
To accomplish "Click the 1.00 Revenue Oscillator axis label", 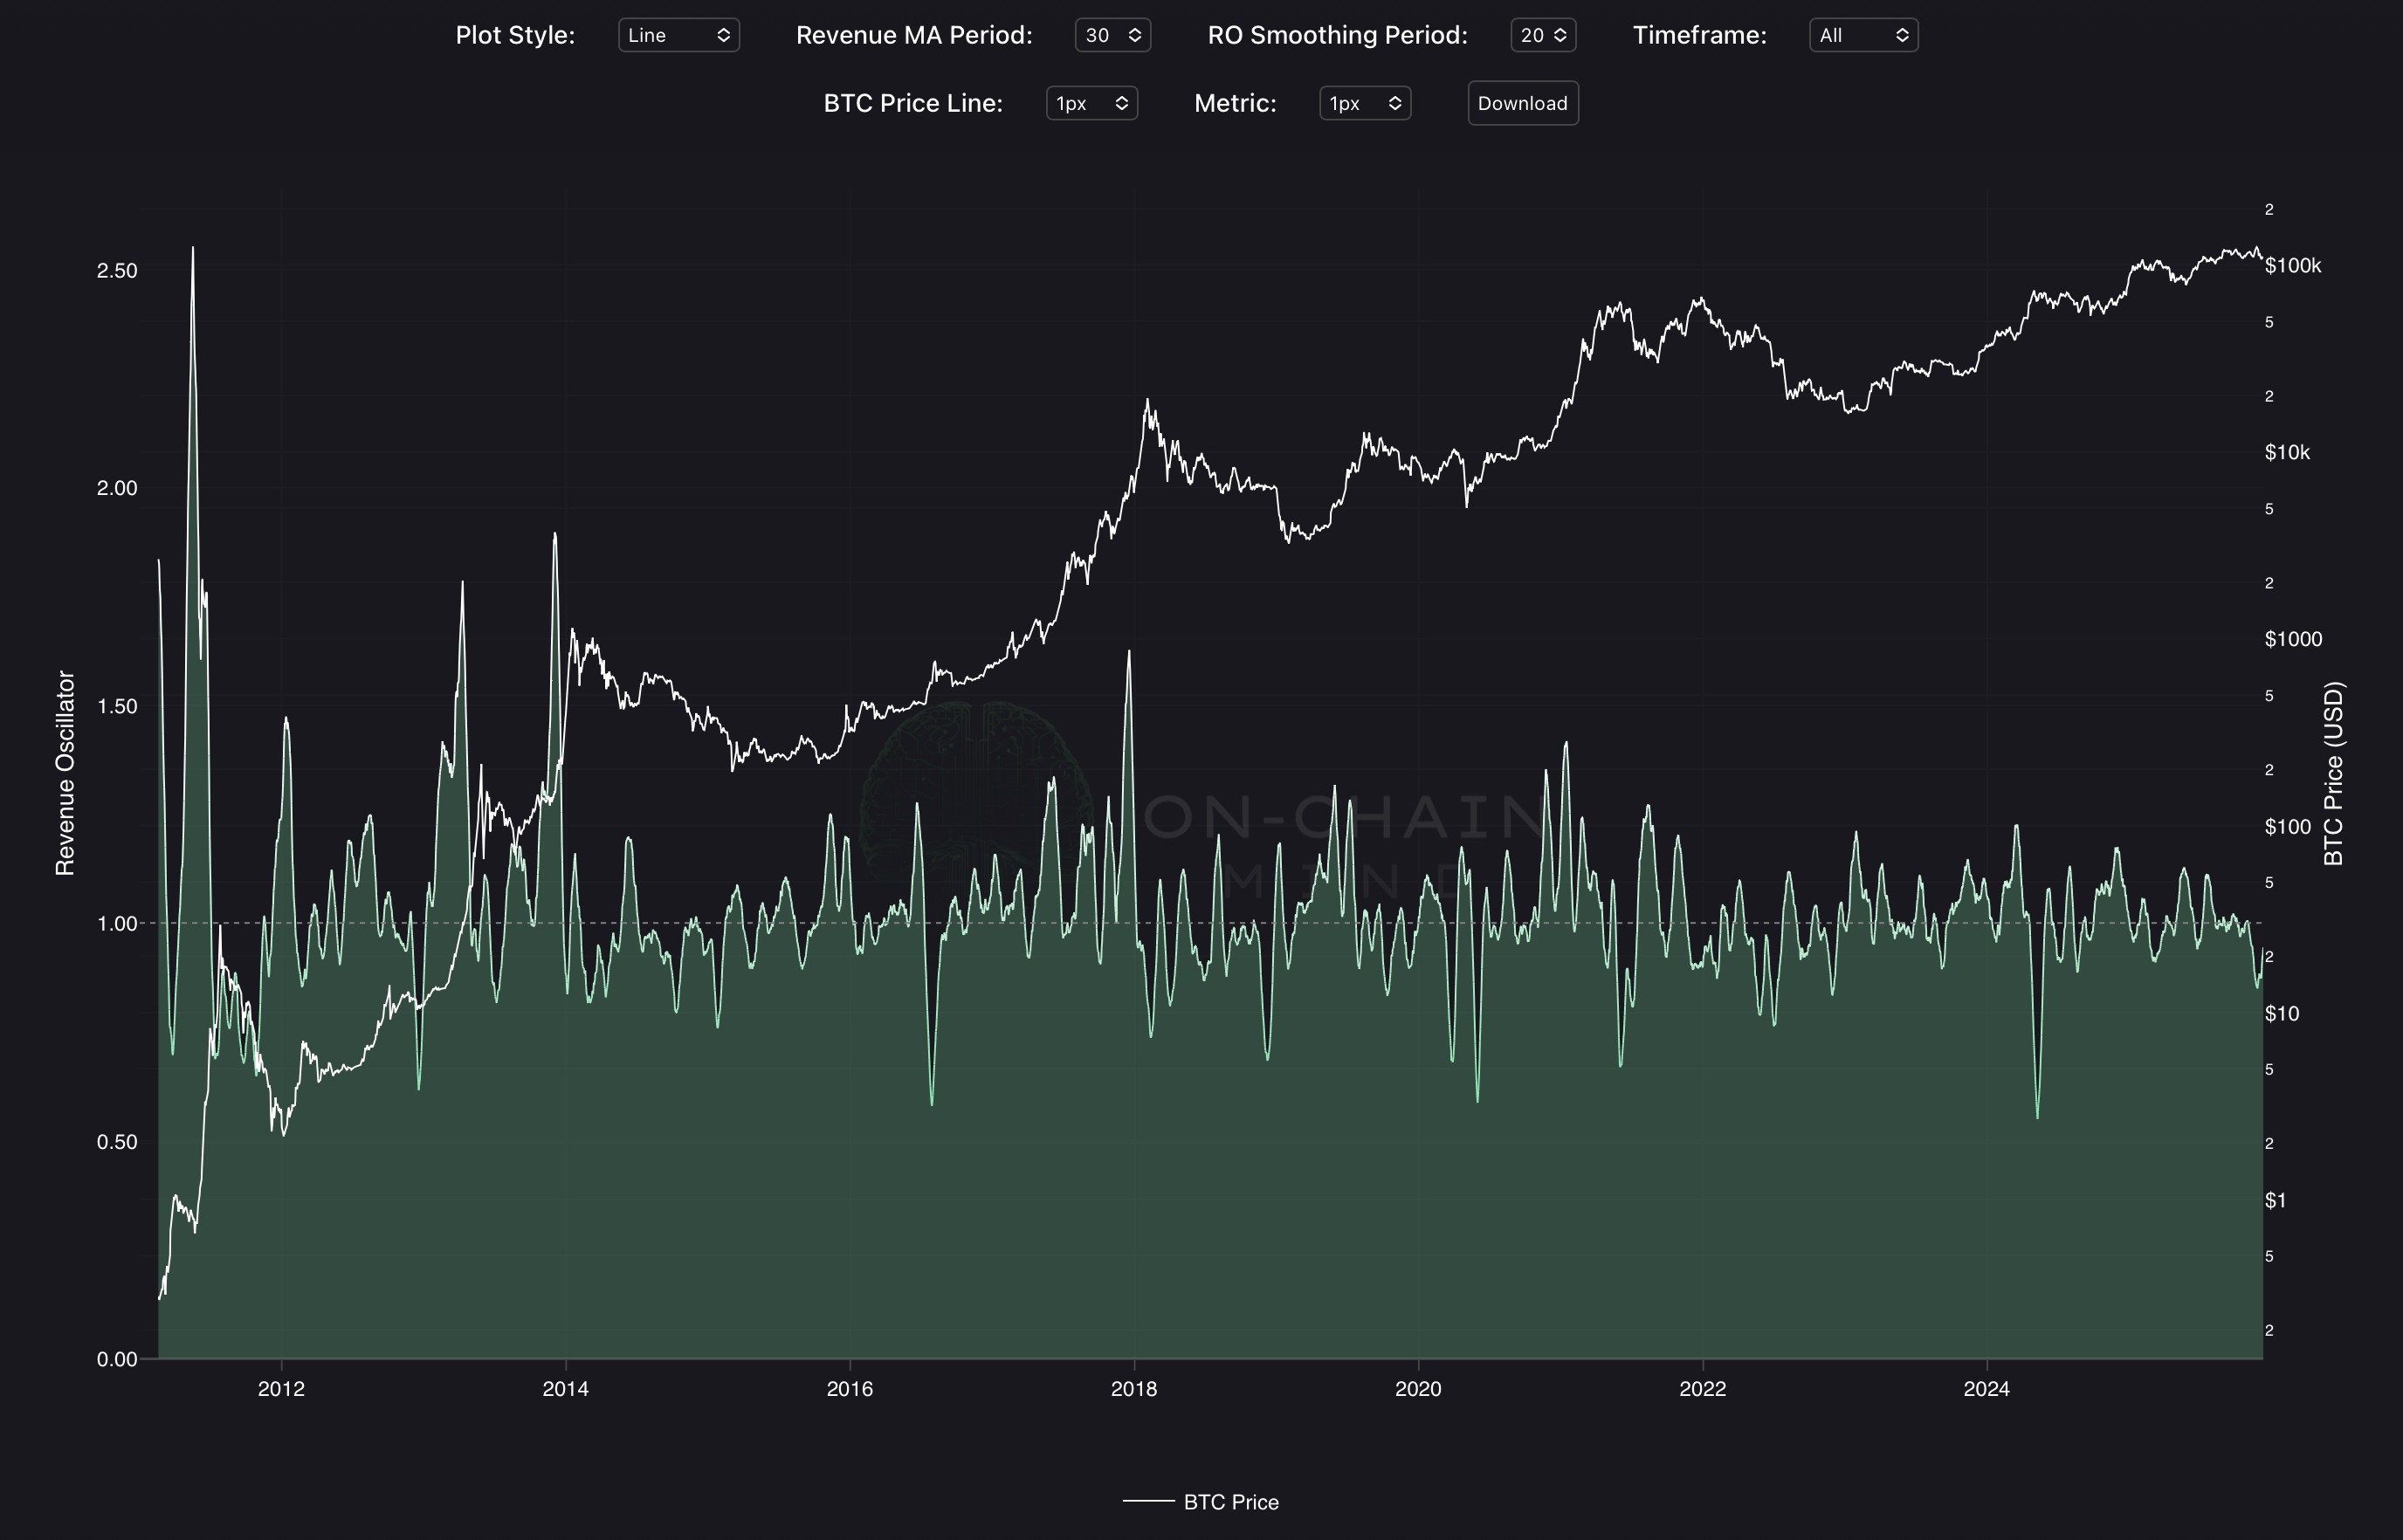I will tap(117, 924).
